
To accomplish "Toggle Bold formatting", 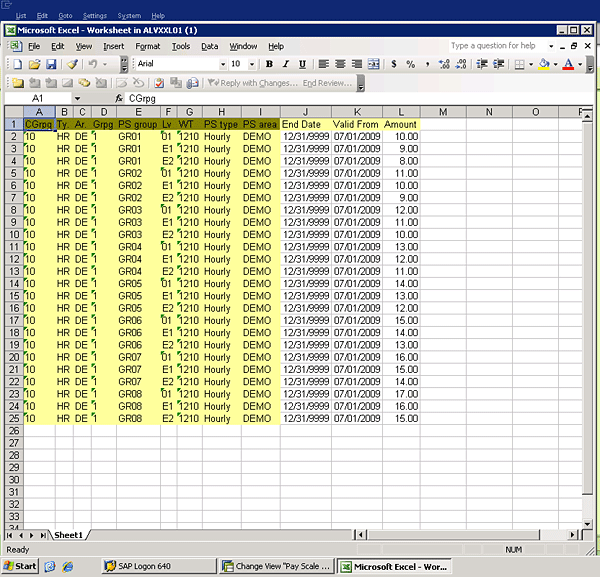I will (x=269, y=64).
